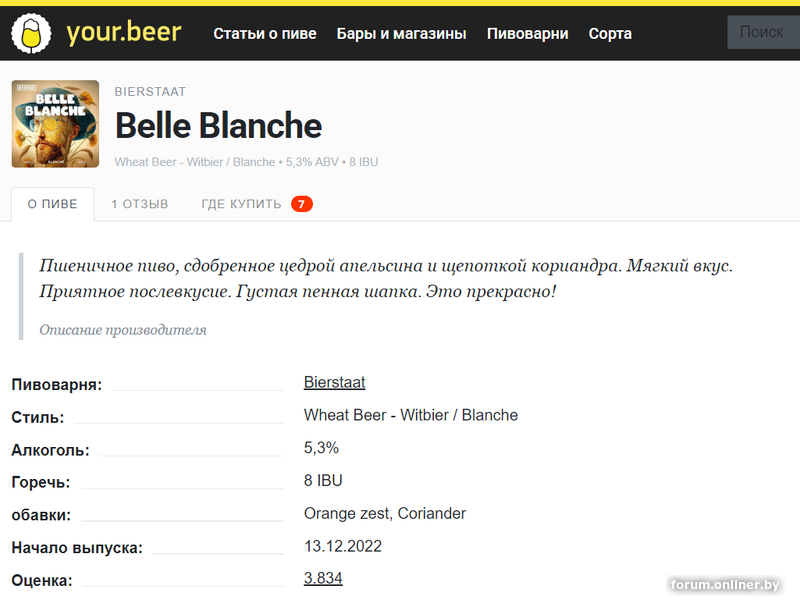Click the Пивоварня: label
The width and height of the screenshot is (800, 606).
57,385
